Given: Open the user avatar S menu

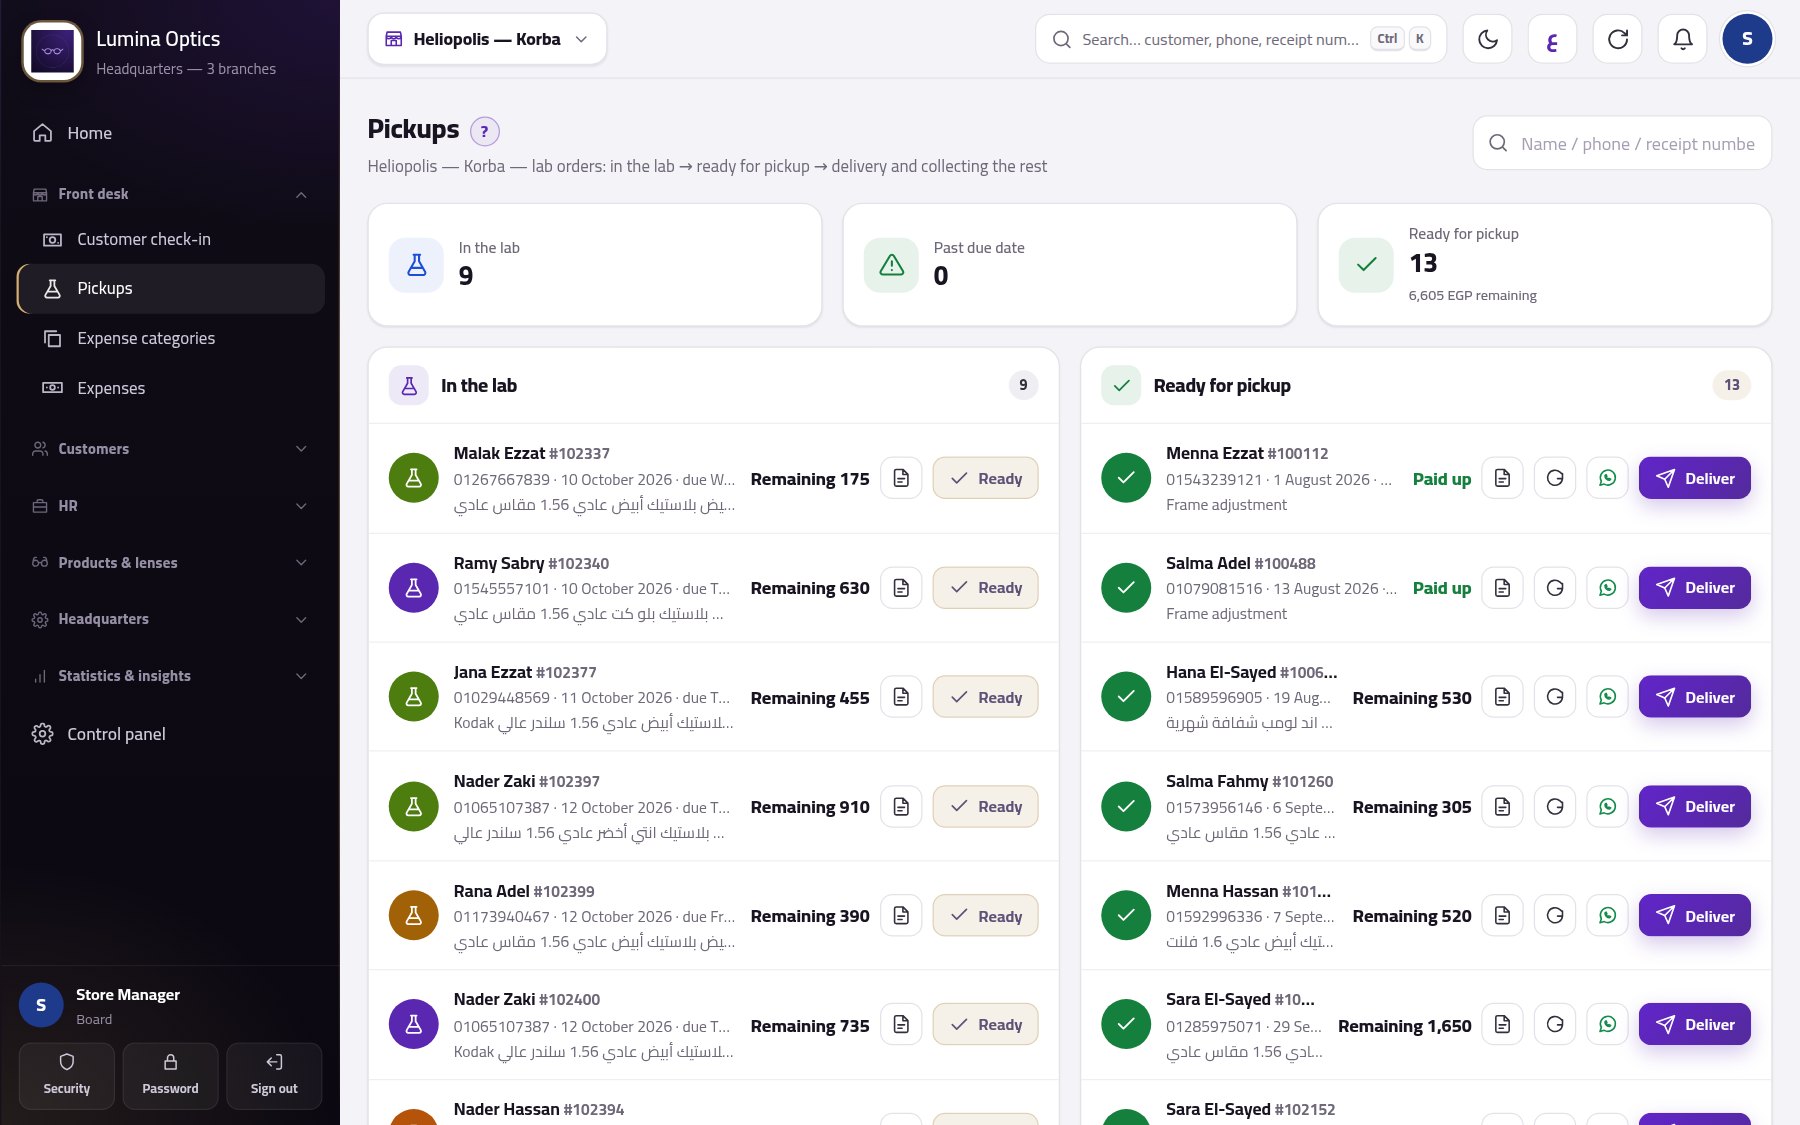Looking at the screenshot, I should point(1747,40).
